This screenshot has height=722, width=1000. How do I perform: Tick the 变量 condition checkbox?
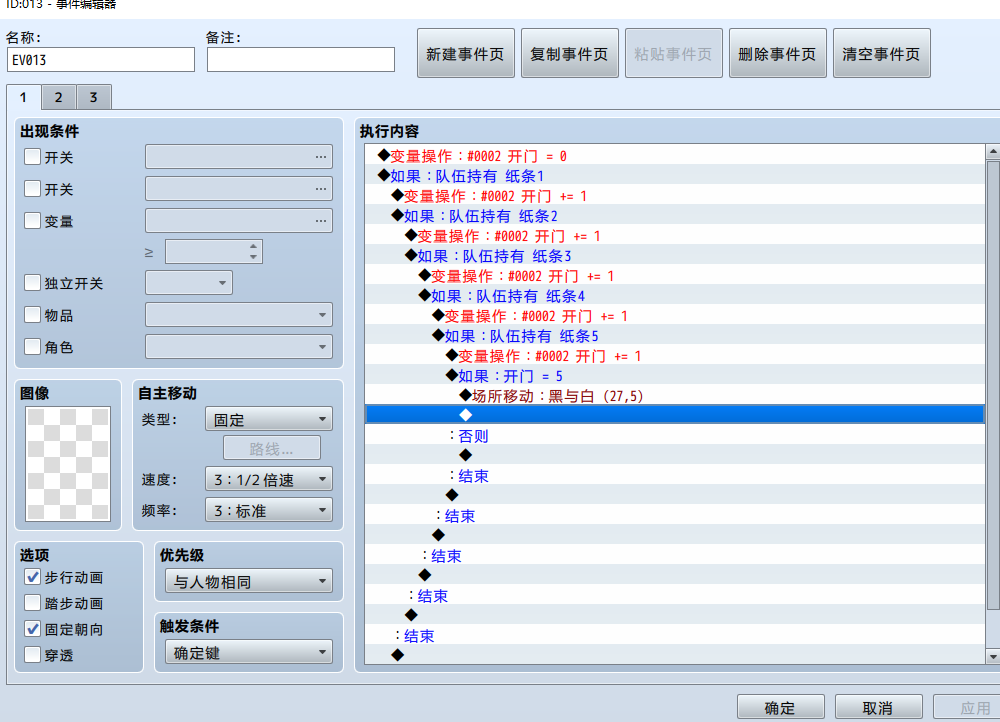point(33,221)
